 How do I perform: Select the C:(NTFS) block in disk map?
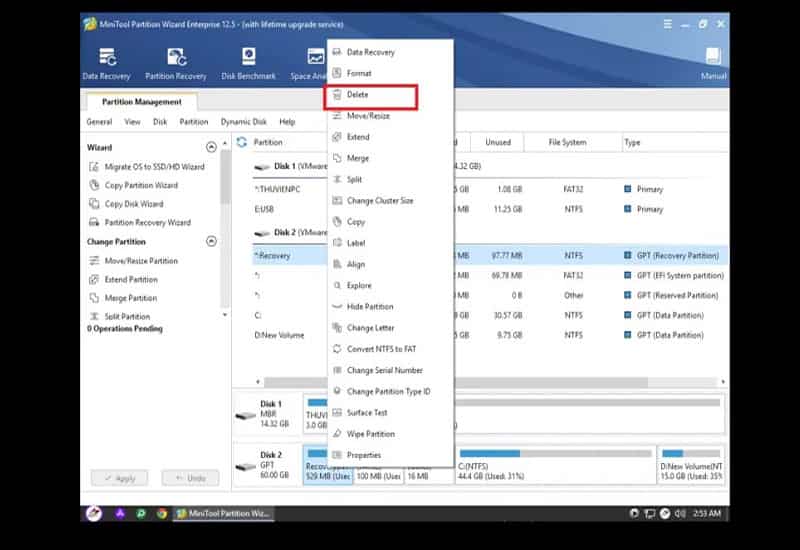pos(555,465)
